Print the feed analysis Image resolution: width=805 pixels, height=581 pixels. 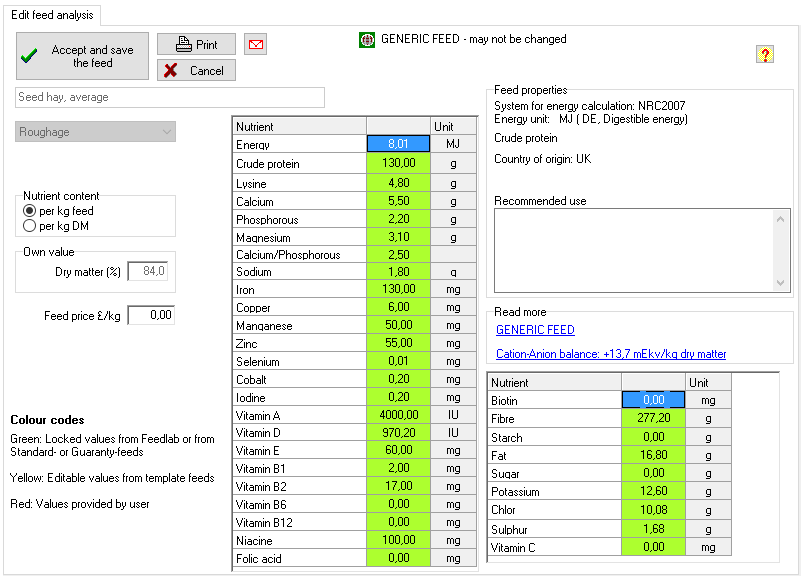(196, 45)
